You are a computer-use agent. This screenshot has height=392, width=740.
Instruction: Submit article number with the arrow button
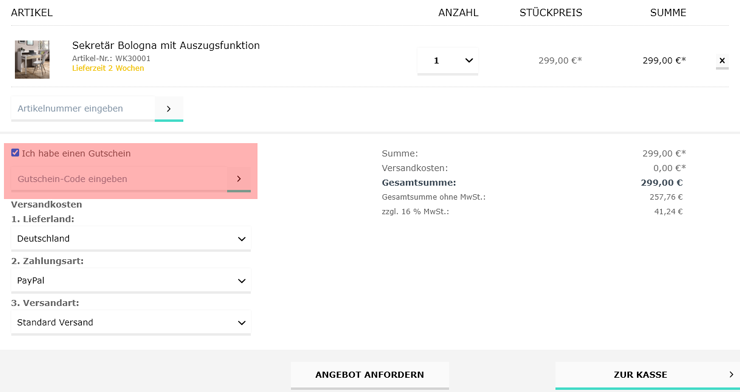coord(169,108)
